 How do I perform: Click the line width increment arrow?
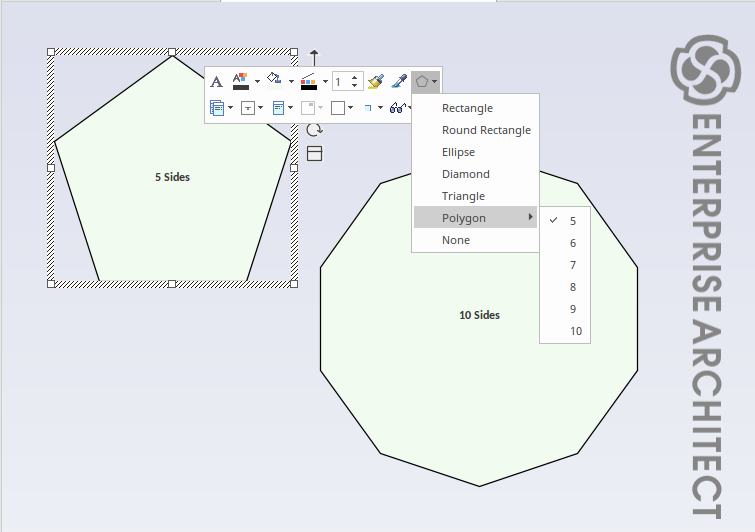[x=355, y=78]
